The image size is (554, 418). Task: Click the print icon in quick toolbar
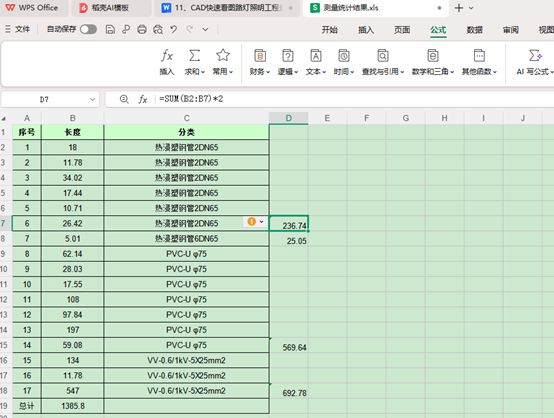[142, 29]
